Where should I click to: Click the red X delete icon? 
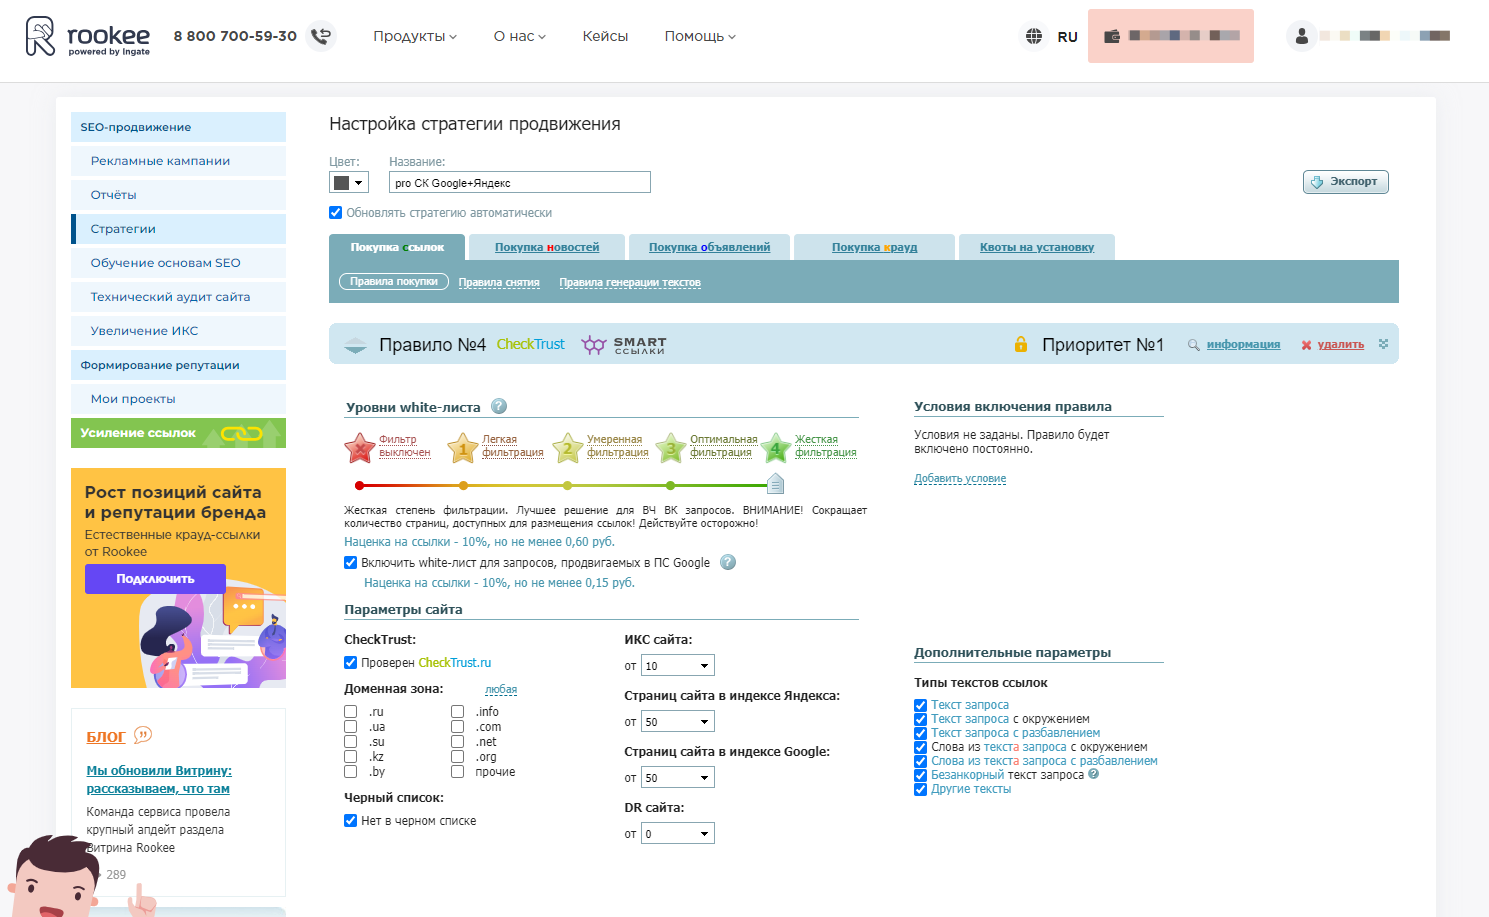click(x=1306, y=345)
